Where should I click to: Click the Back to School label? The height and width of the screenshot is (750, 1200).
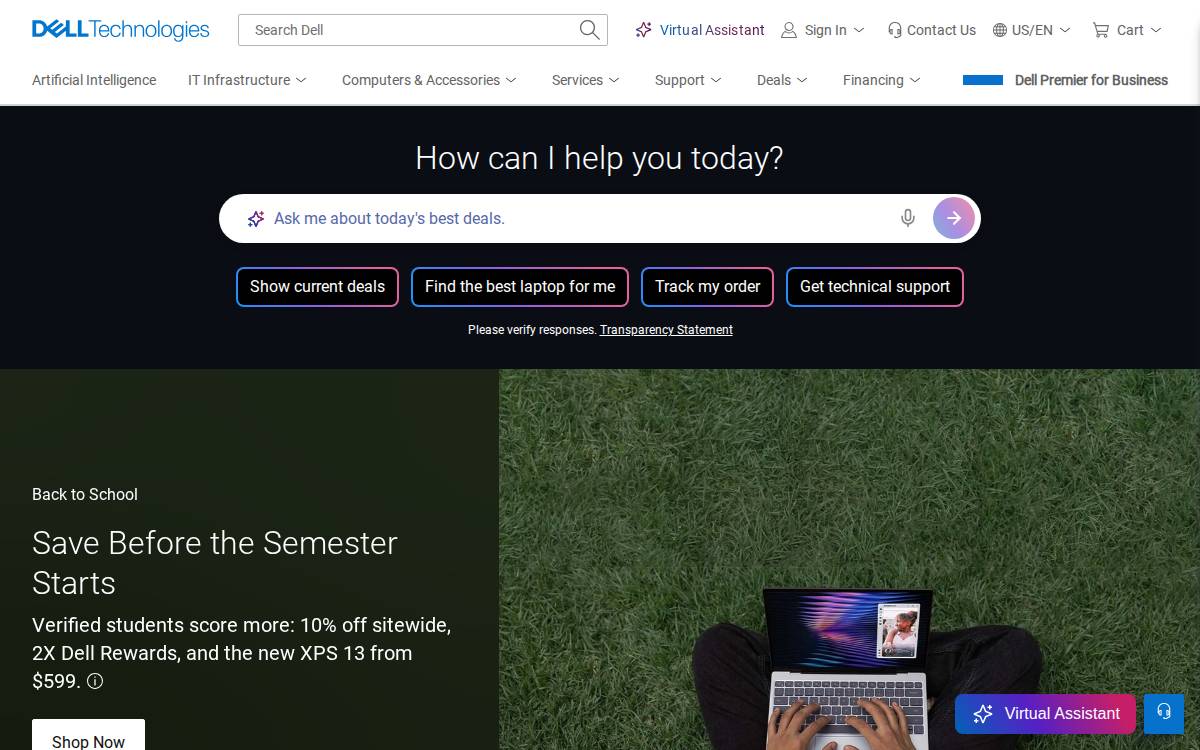pos(85,494)
